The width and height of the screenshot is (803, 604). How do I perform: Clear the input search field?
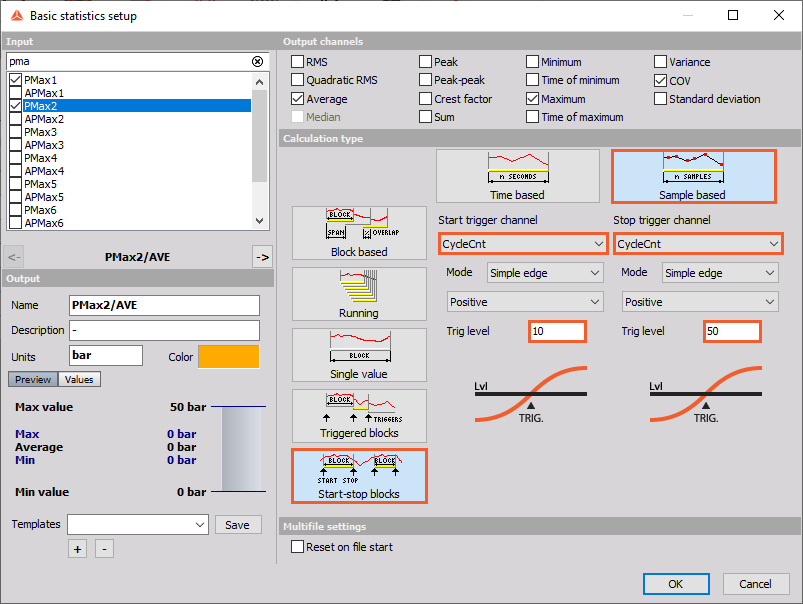tap(258, 61)
